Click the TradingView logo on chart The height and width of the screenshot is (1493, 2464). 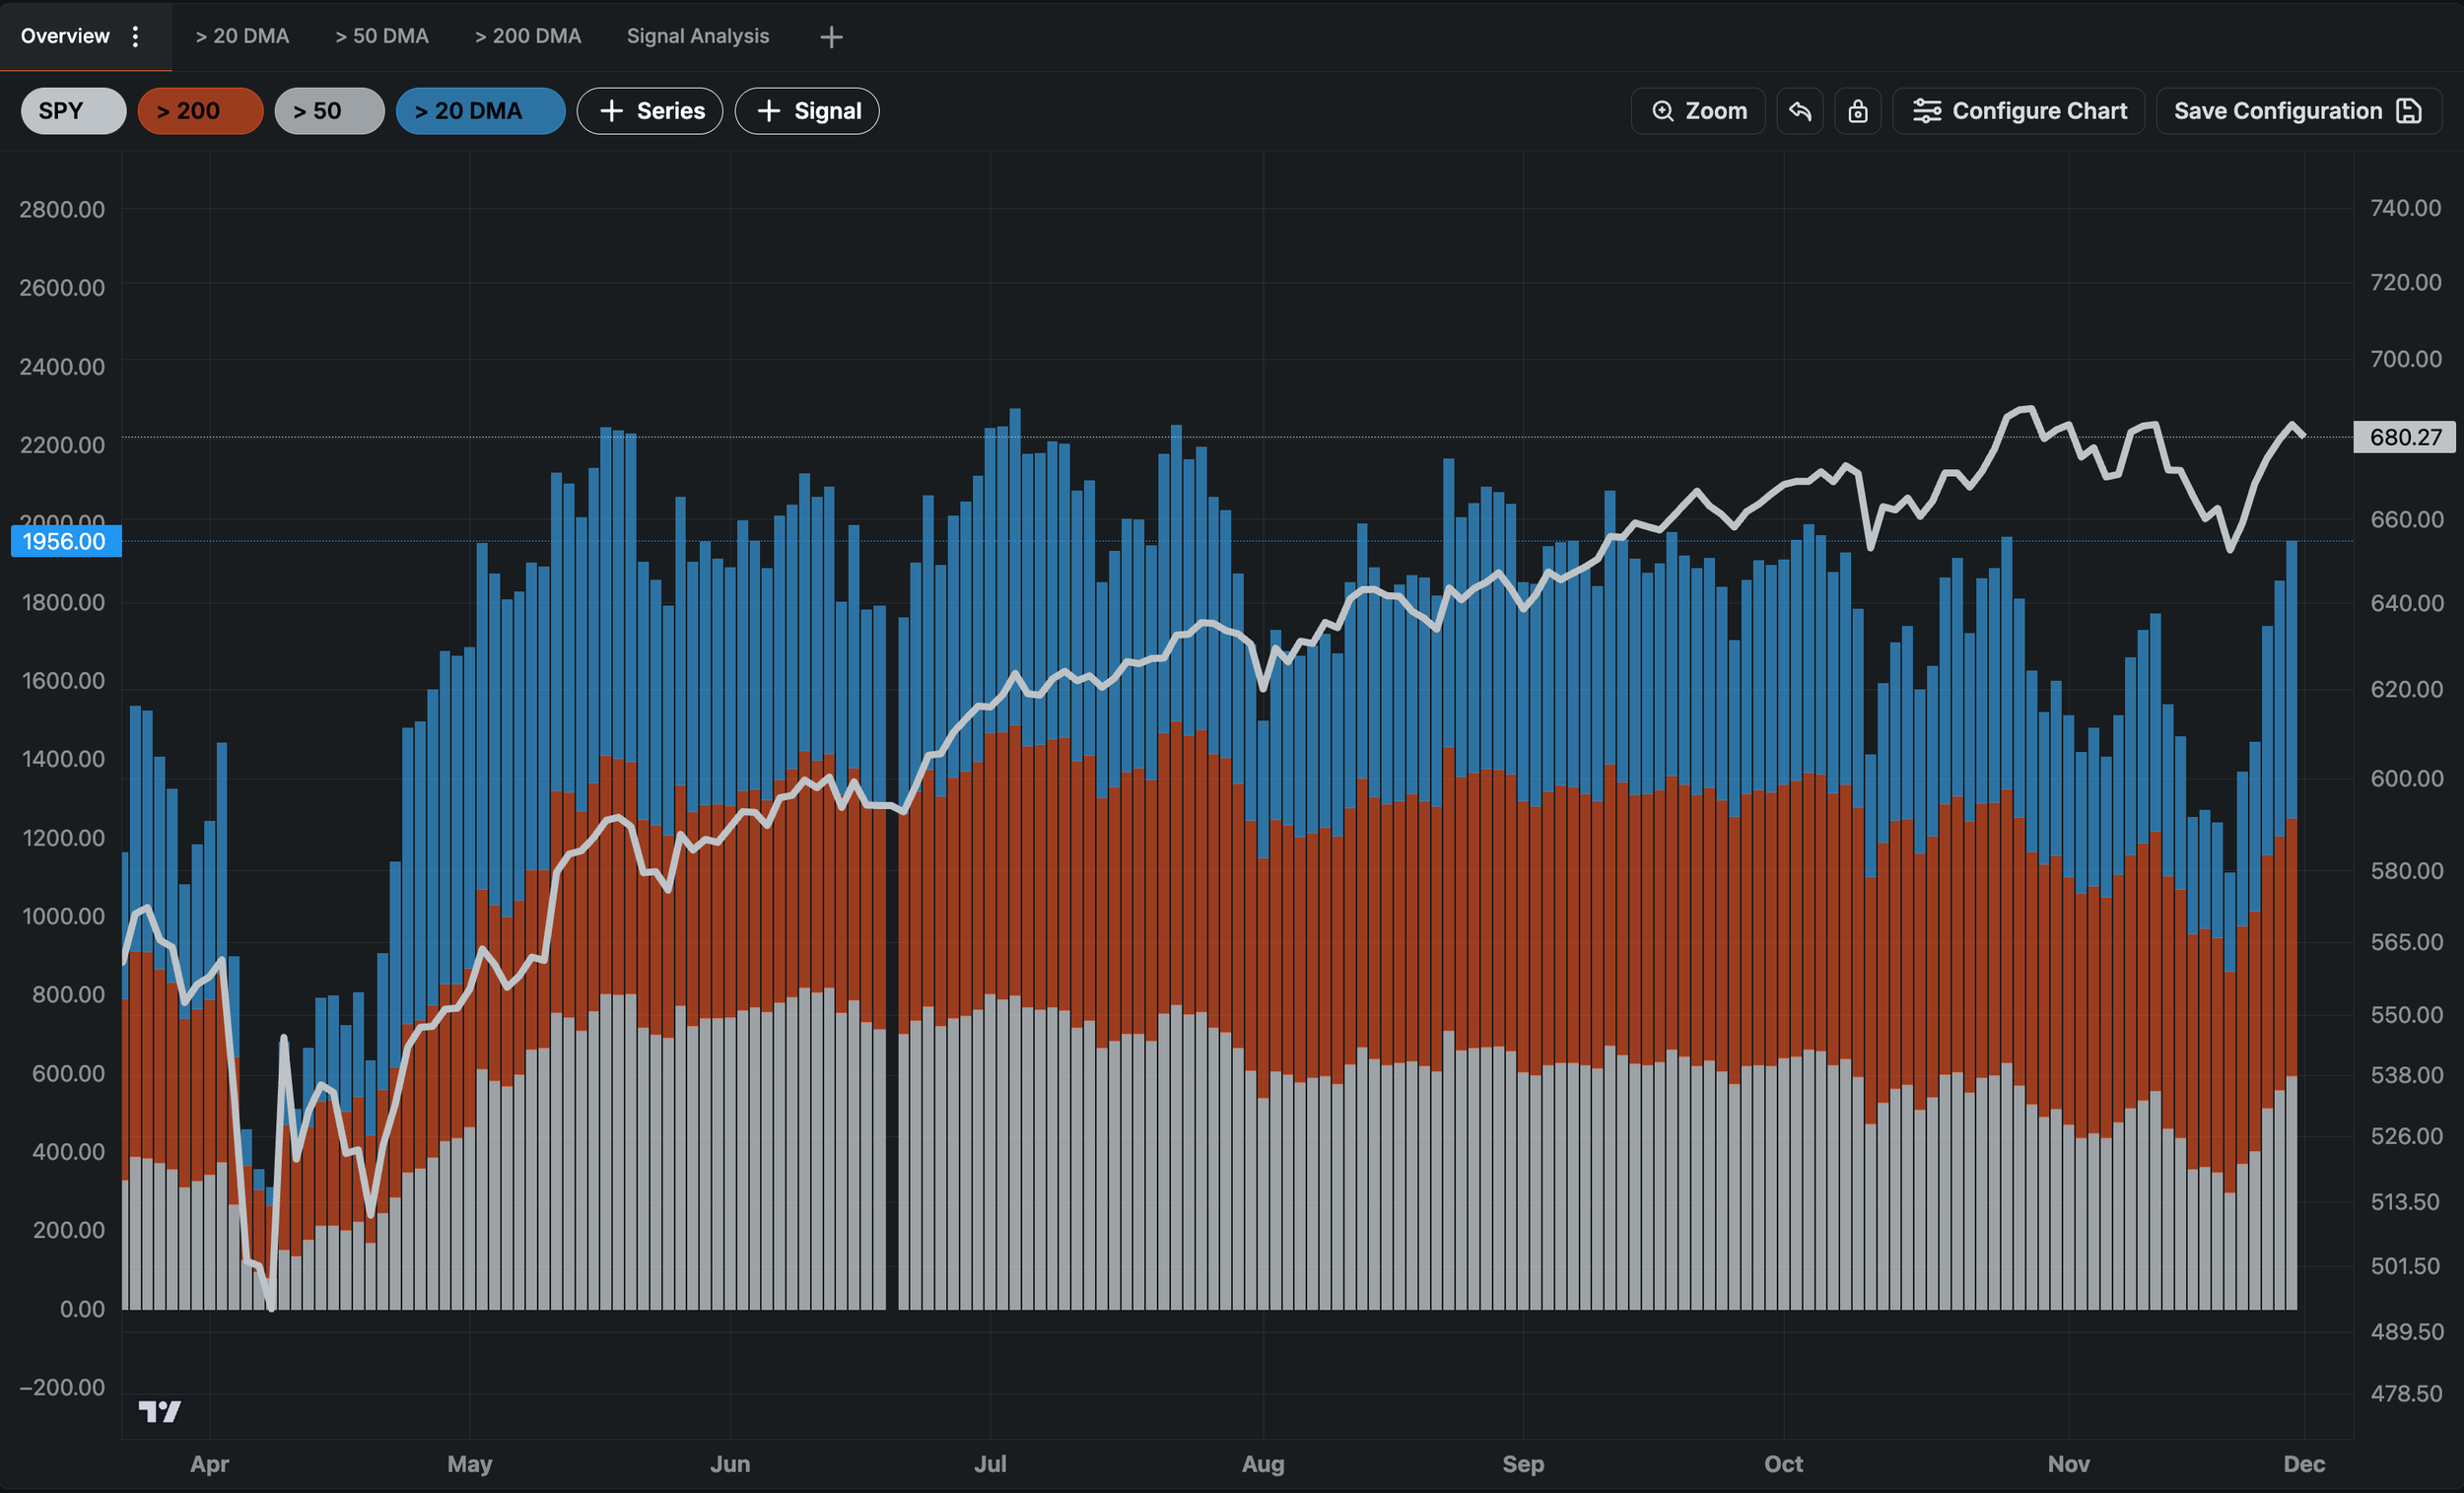click(159, 1411)
